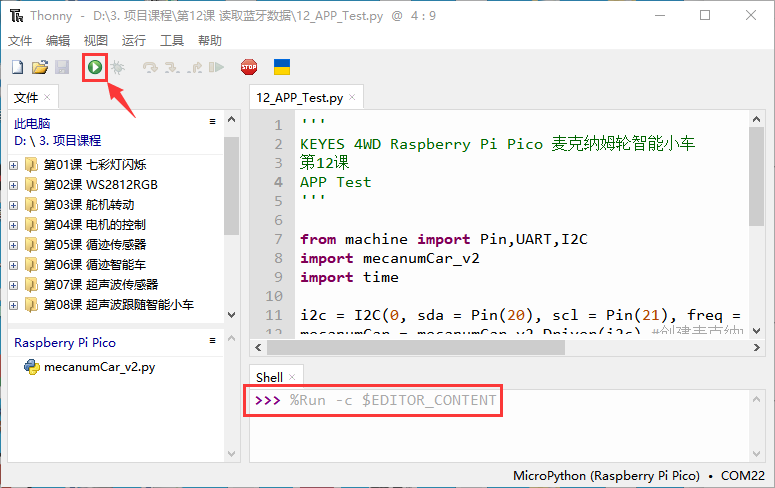This screenshot has height=488, width=775.
Task: Click the Step over debugging icon
Action: tap(150, 67)
